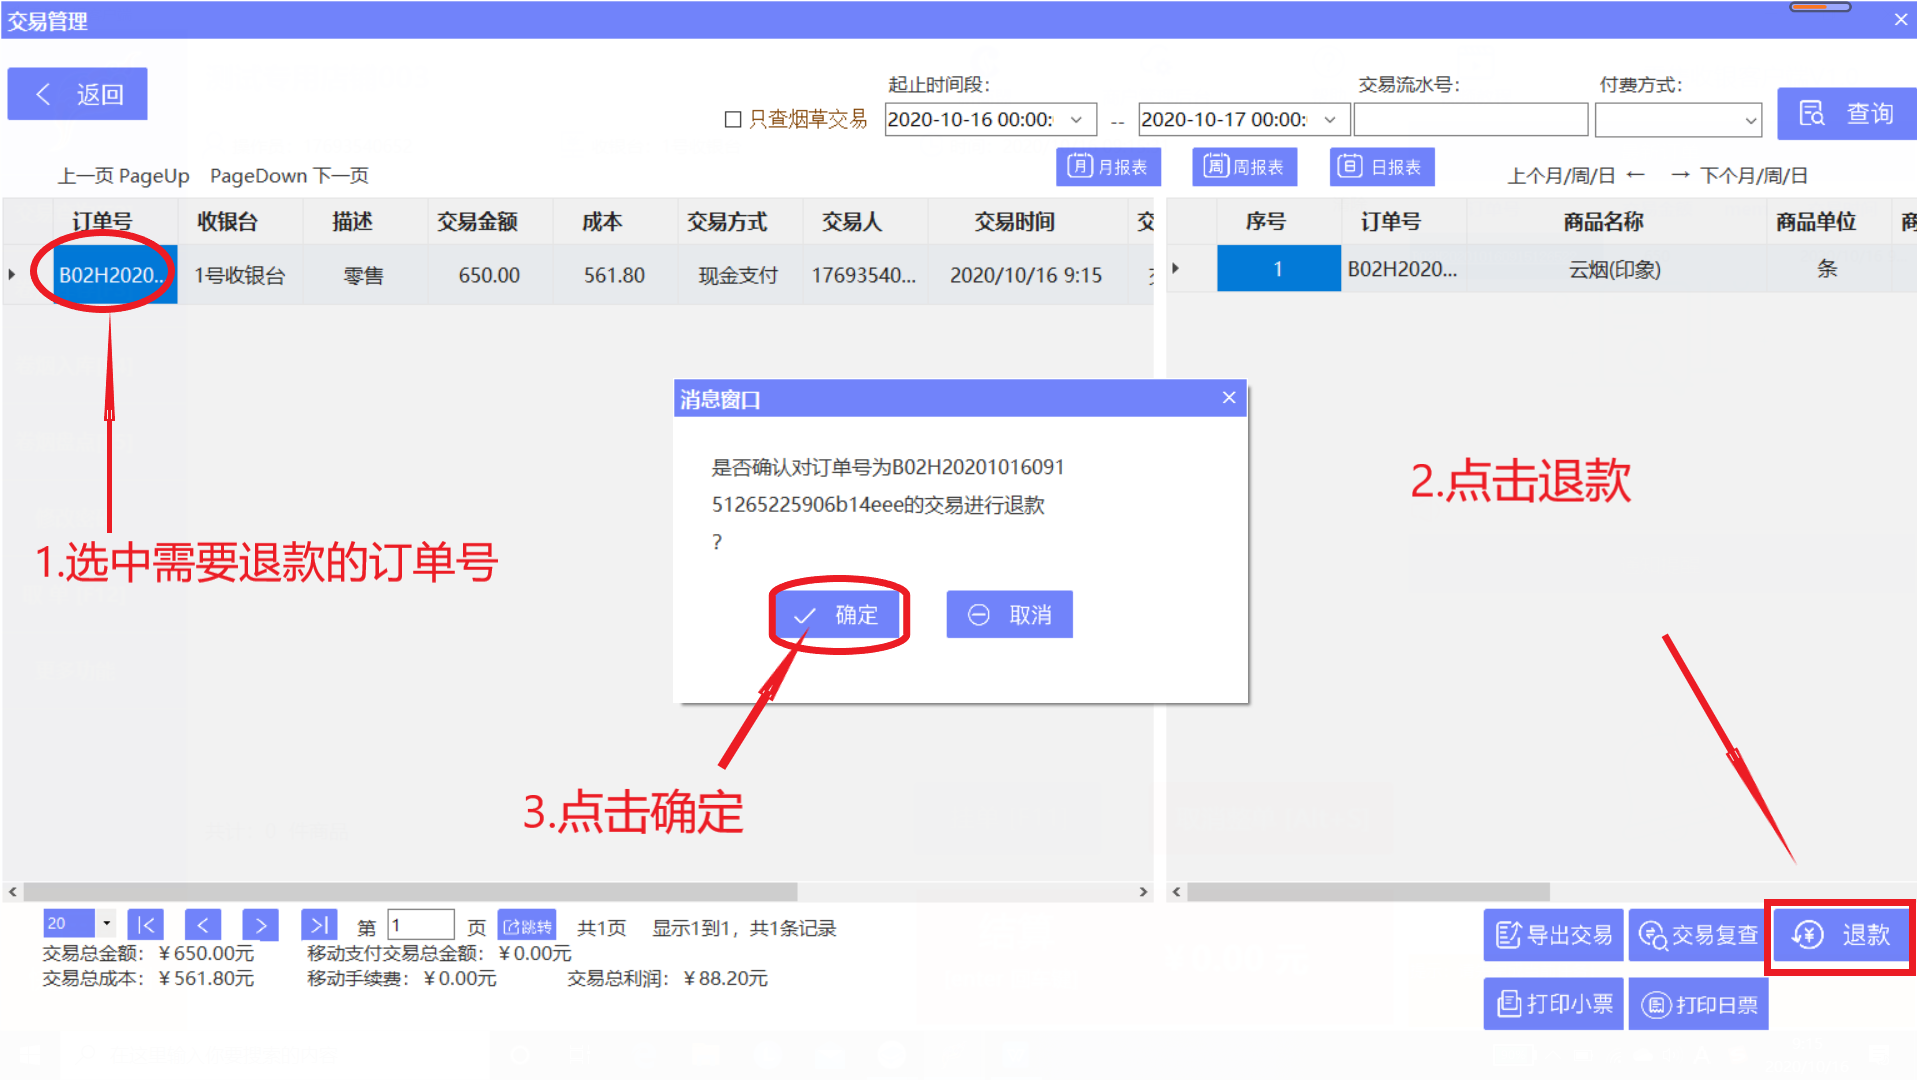Screen dimensions: 1917x1080
Task: Cancel refund with 取消 button
Action: (x=1009, y=614)
